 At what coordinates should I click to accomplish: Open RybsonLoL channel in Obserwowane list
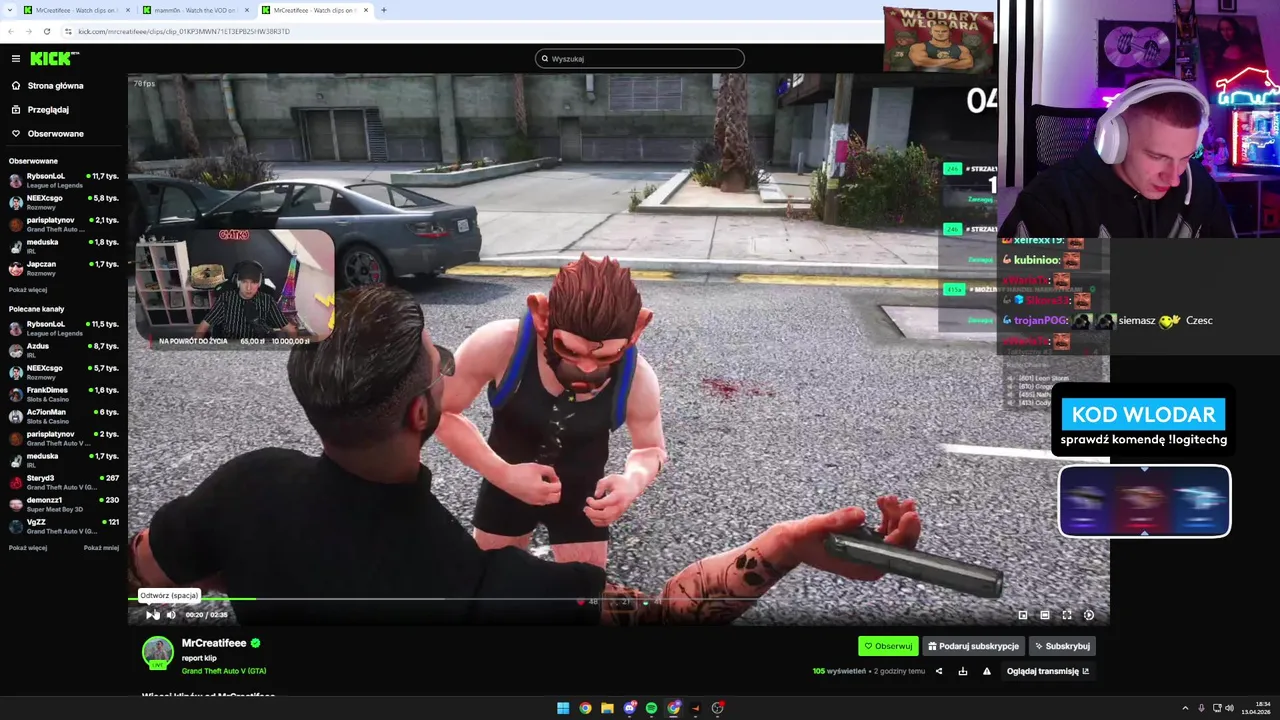(64, 180)
